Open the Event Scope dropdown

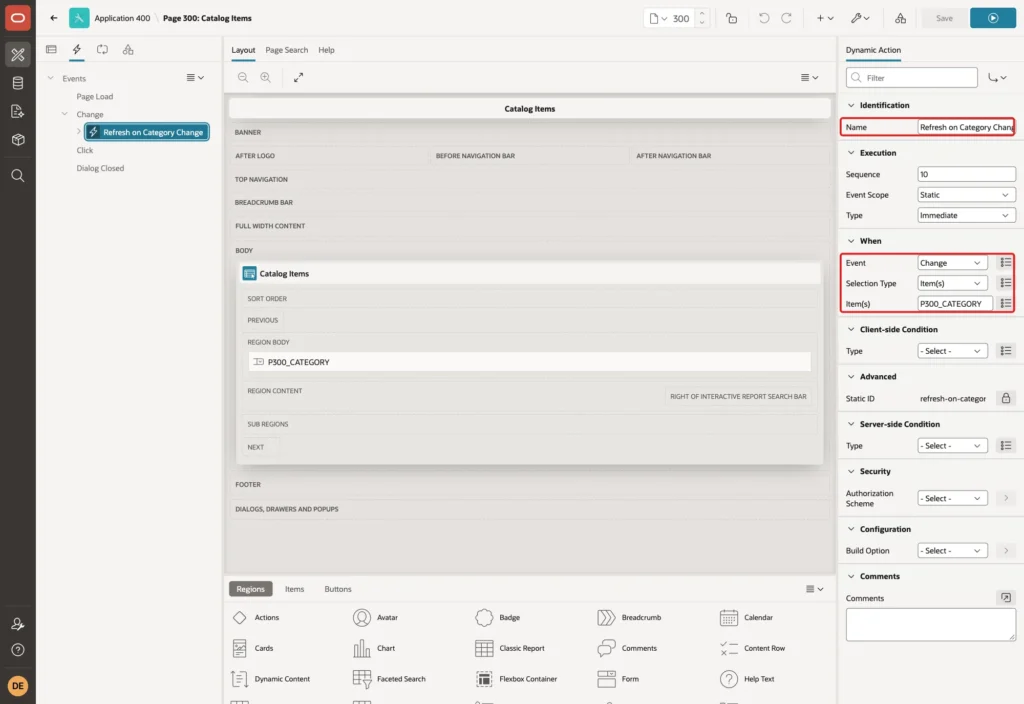point(966,195)
